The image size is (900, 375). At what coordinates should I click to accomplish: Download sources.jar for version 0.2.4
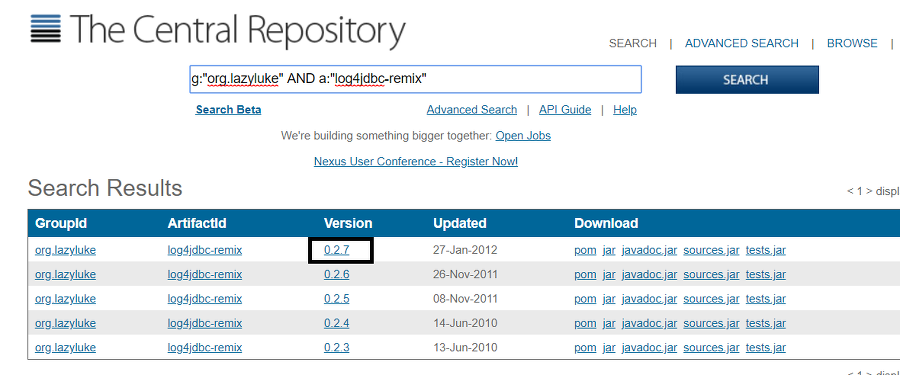coord(711,323)
